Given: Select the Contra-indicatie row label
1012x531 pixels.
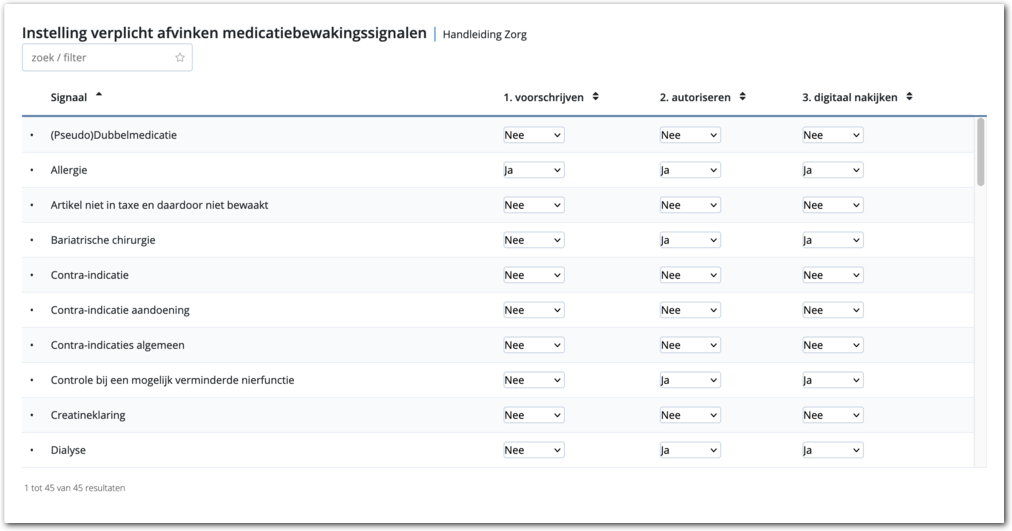Looking at the screenshot, I should pos(89,275).
